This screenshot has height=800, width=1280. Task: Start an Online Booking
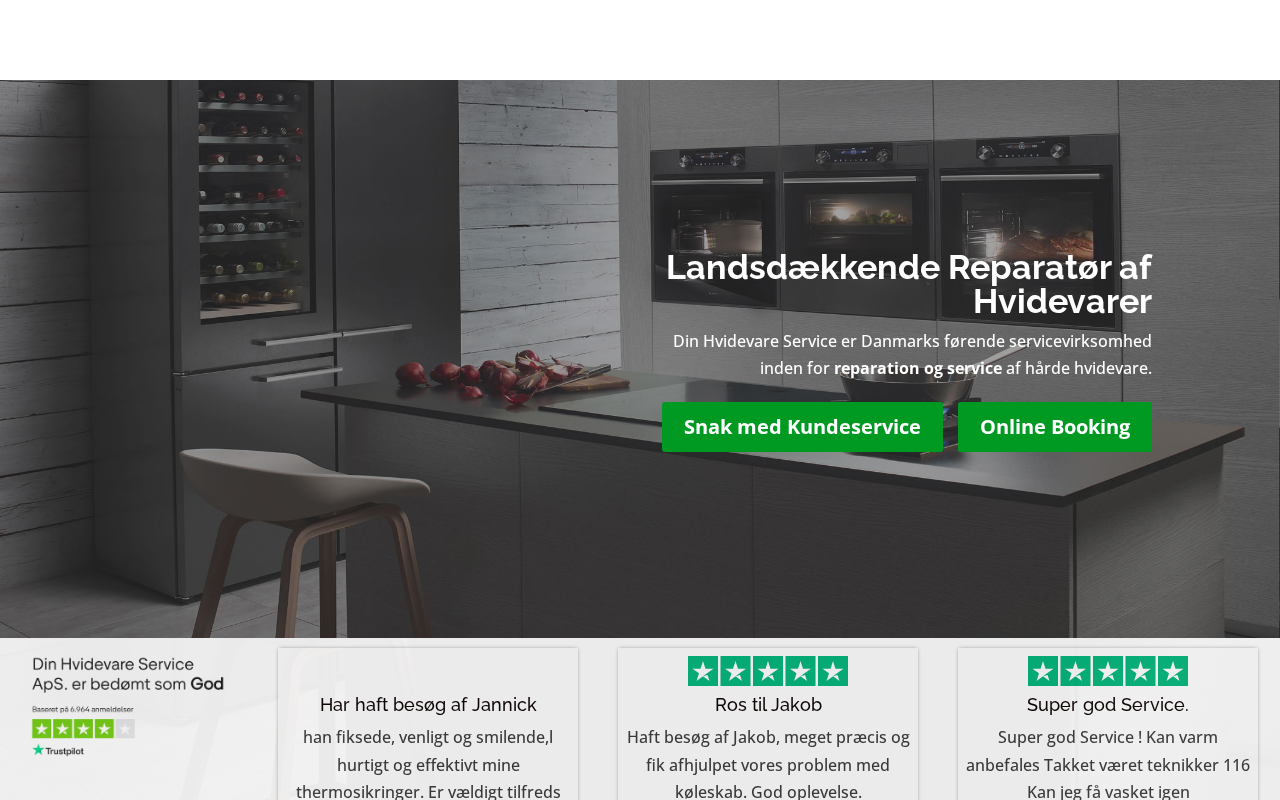1055,427
